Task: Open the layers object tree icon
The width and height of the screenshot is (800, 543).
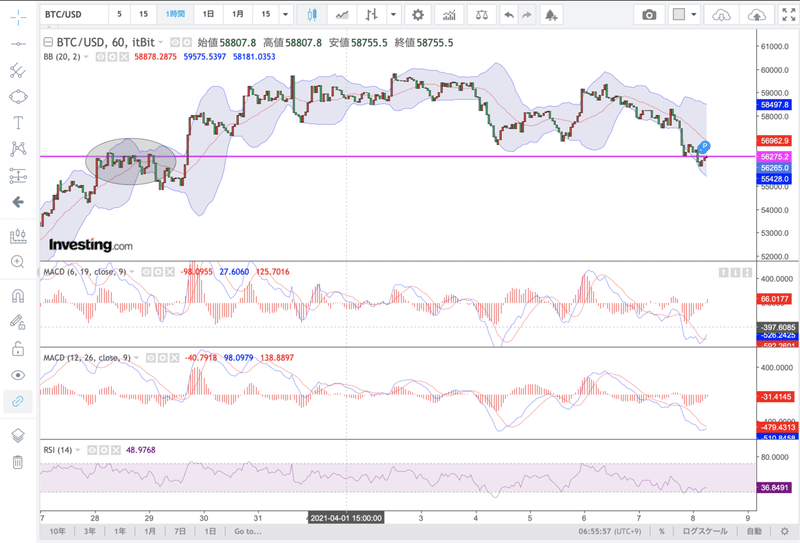Action: click(x=18, y=435)
